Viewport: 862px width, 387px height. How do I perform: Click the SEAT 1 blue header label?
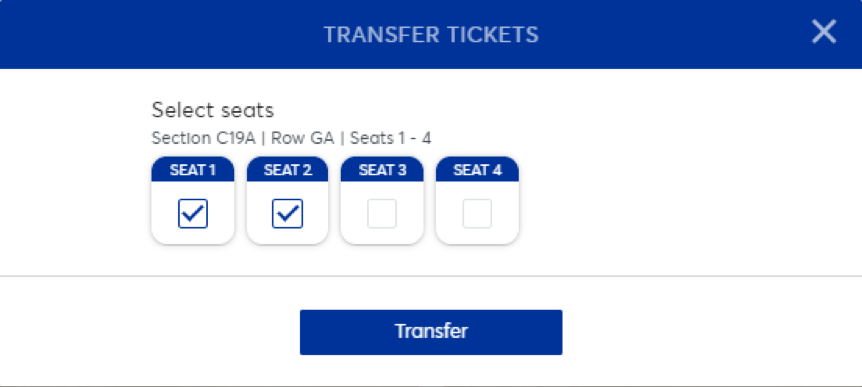tap(193, 170)
